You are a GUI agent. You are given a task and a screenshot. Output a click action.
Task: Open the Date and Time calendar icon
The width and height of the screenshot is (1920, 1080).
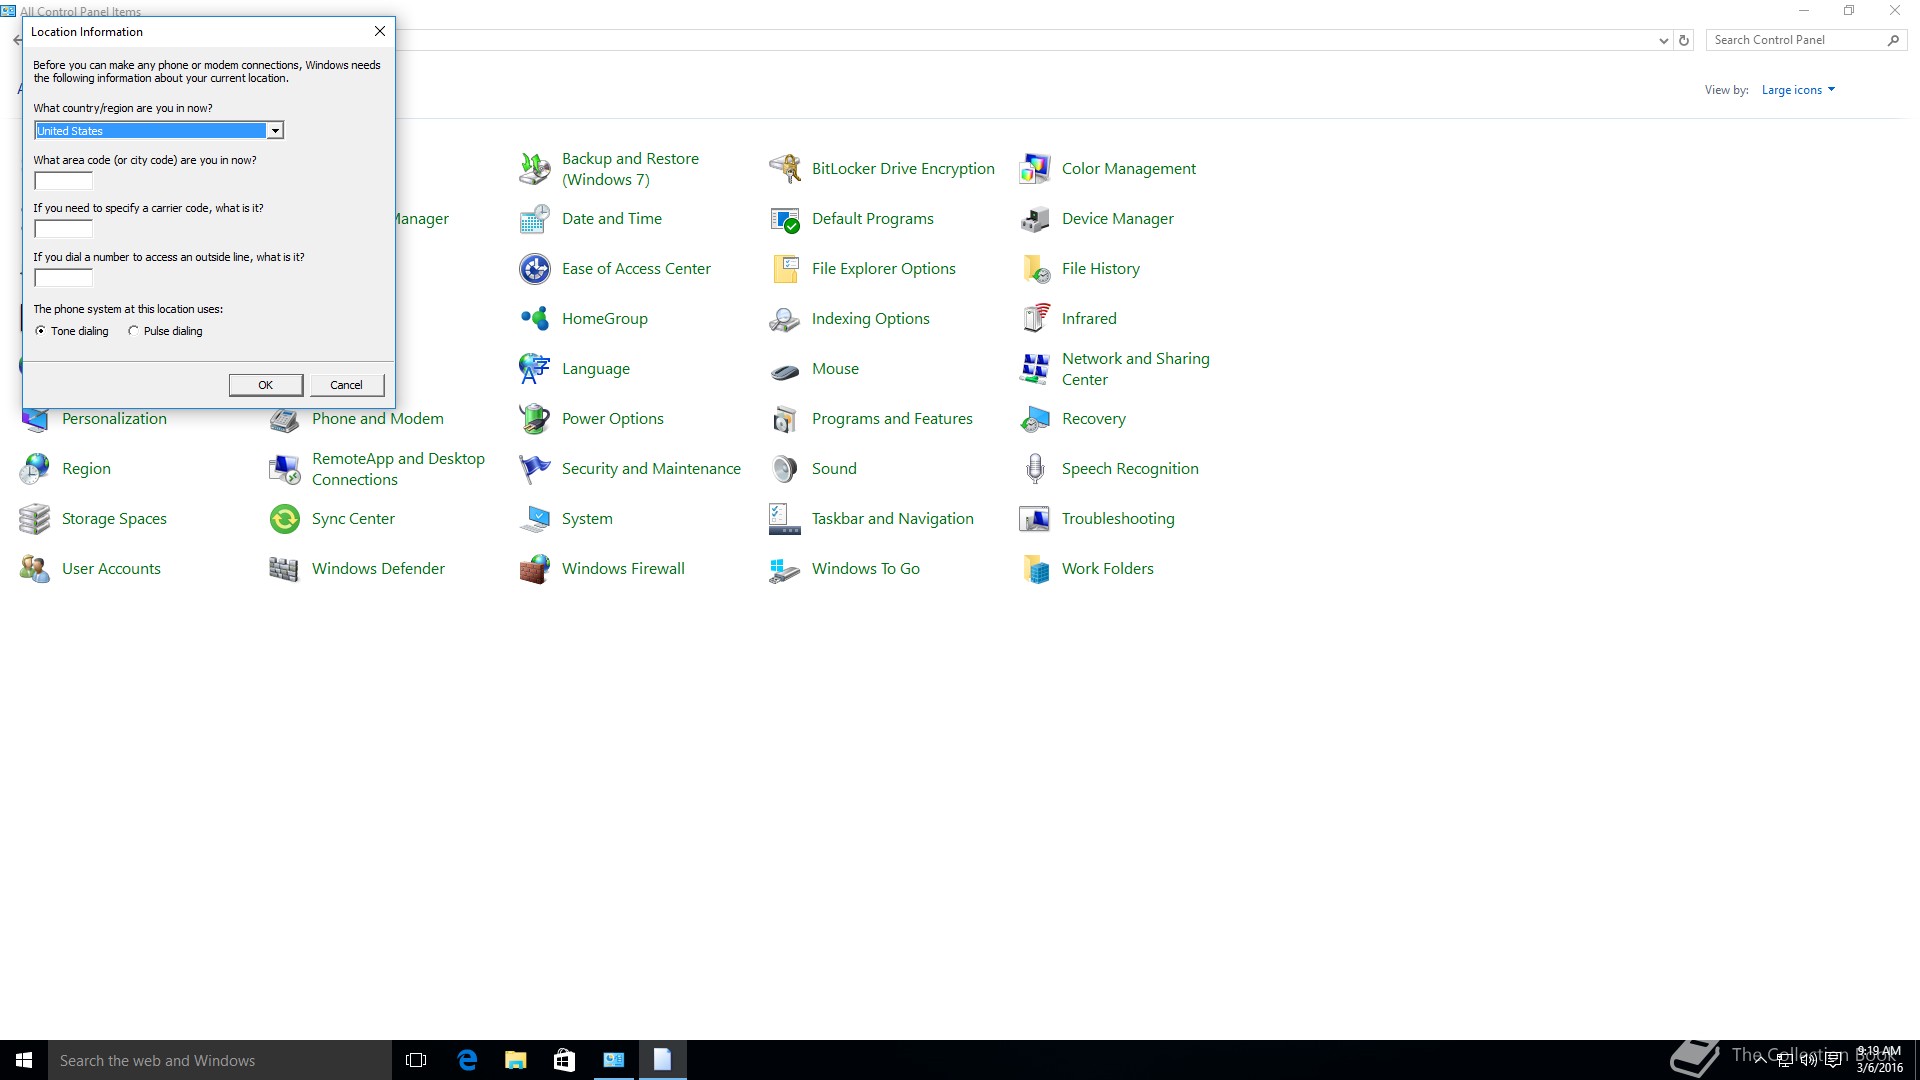click(x=535, y=219)
